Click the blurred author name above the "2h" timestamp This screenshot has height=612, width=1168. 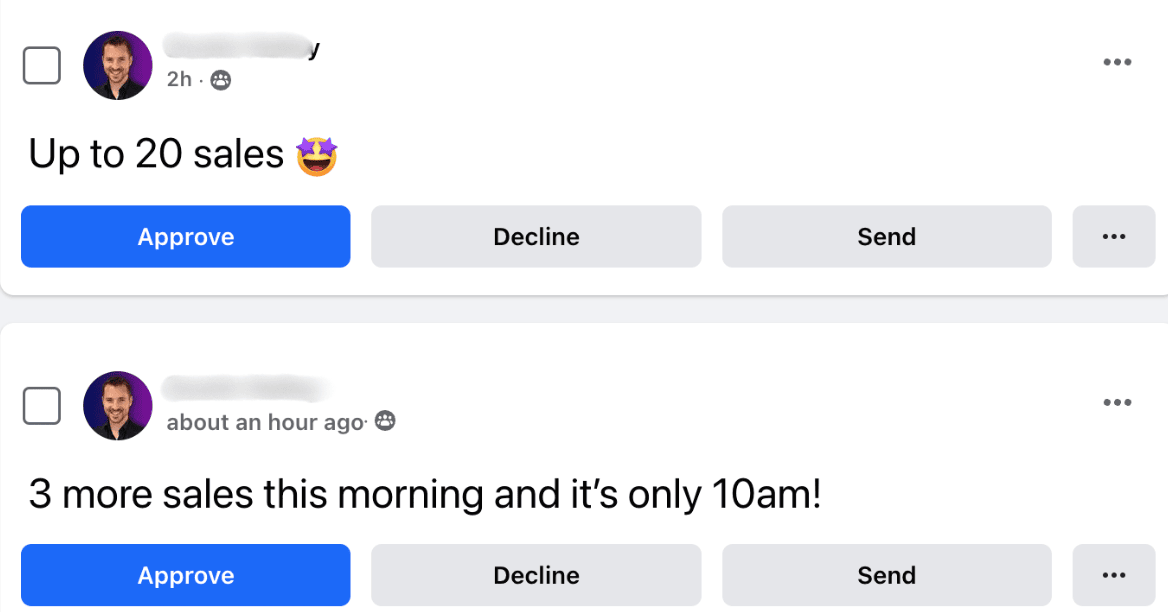pos(241,47)
